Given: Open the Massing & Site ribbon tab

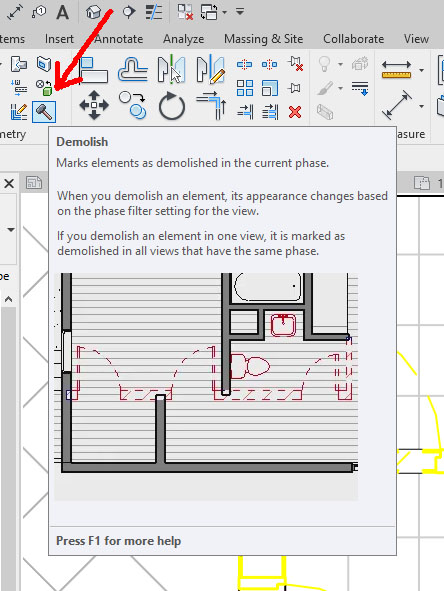Looking at the screenshot, I should 263,39.
